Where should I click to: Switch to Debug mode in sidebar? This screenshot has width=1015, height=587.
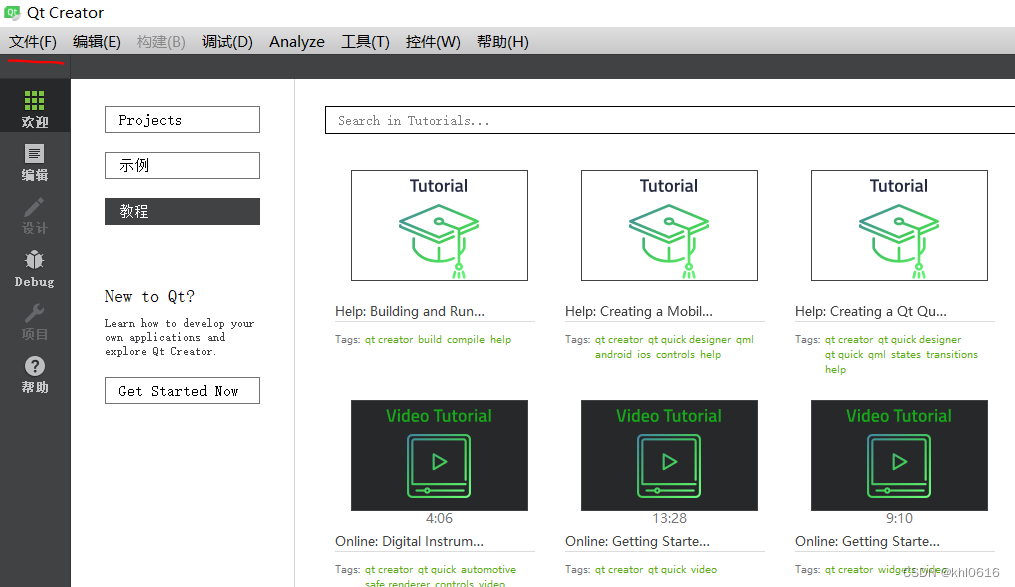pos(35,269)
